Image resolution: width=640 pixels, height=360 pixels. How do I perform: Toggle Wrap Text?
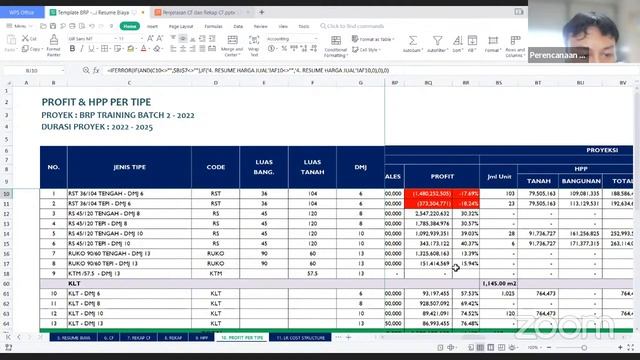tap(254, 45)
